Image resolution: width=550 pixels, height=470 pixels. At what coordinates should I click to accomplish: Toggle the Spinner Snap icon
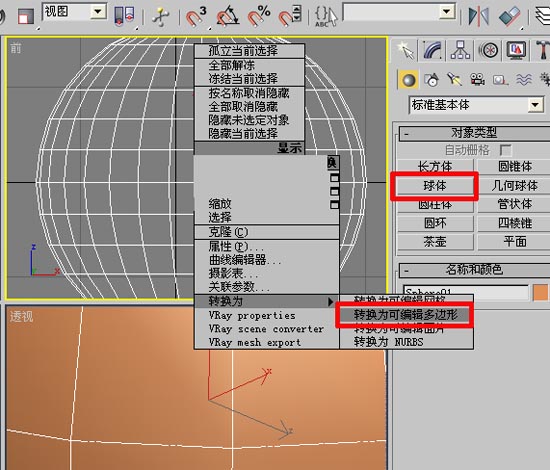click(290, 16)
